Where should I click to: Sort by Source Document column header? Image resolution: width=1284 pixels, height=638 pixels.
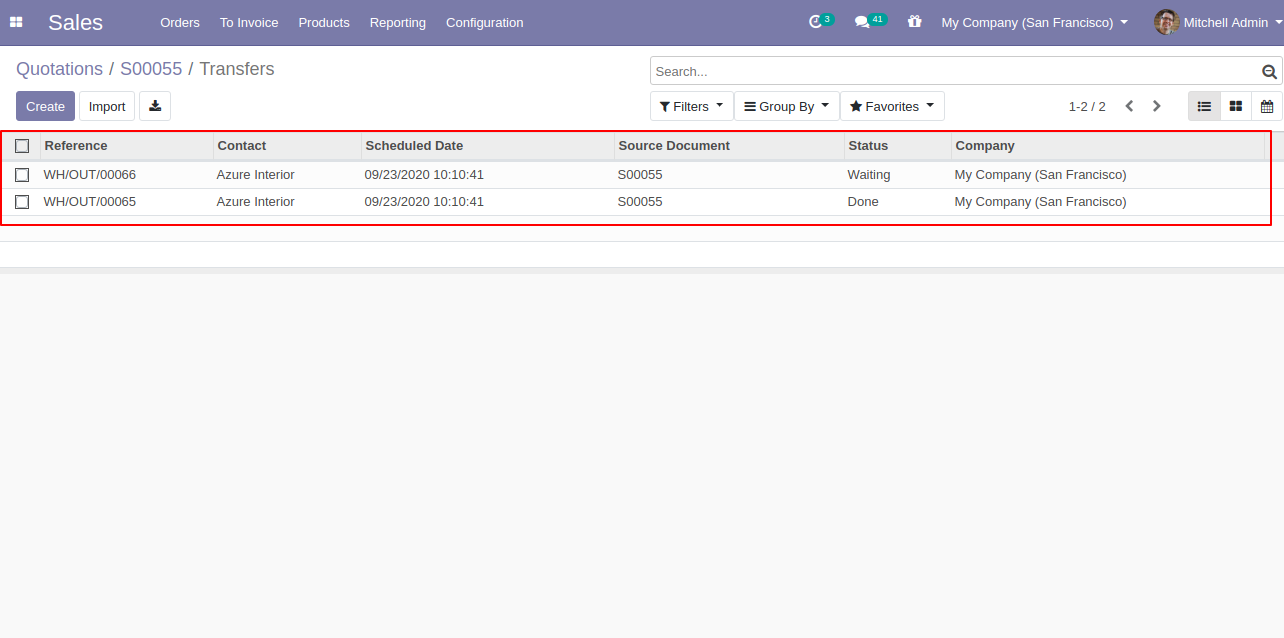coord(729,146)
